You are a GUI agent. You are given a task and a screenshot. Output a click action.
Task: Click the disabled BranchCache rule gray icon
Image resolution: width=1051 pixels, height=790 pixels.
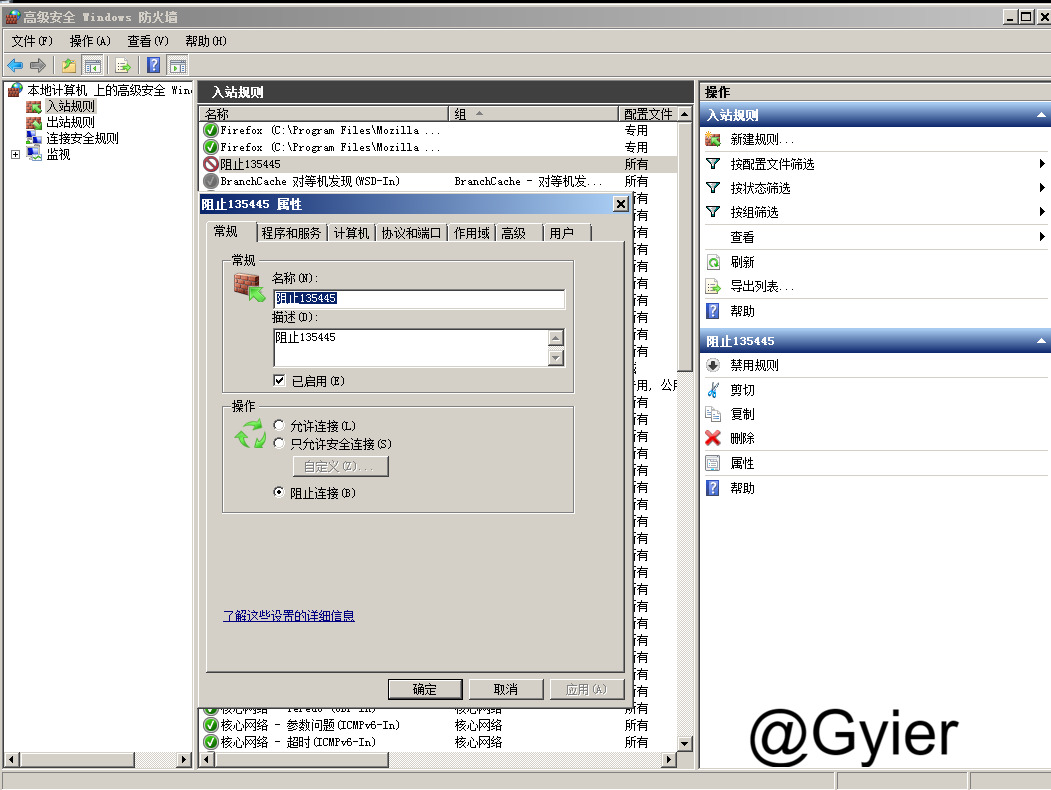pyautogui.click(x=211, y=181)
